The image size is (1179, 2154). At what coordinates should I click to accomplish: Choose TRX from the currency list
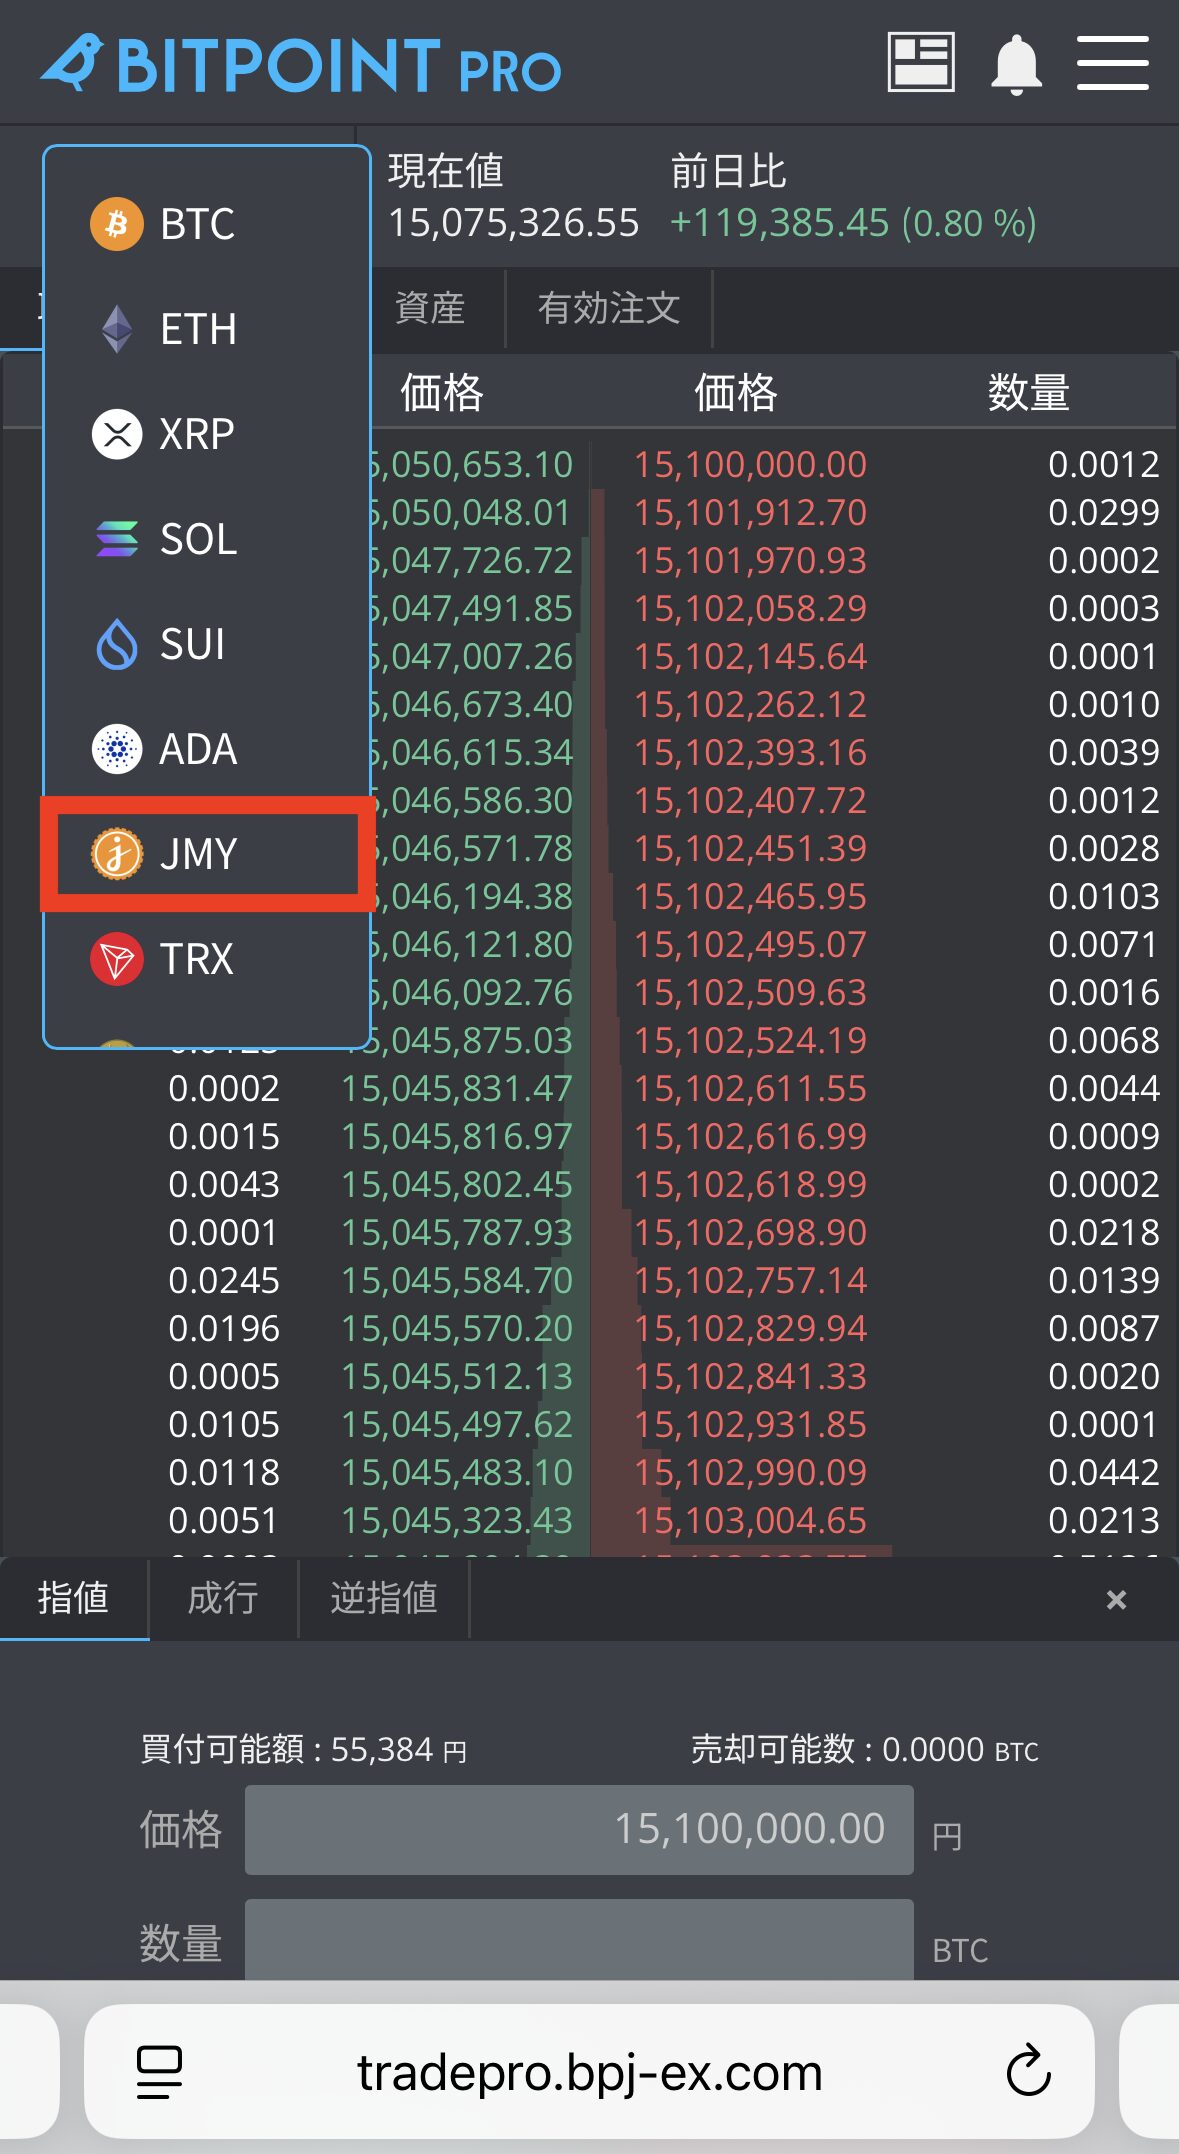point(207,959)
